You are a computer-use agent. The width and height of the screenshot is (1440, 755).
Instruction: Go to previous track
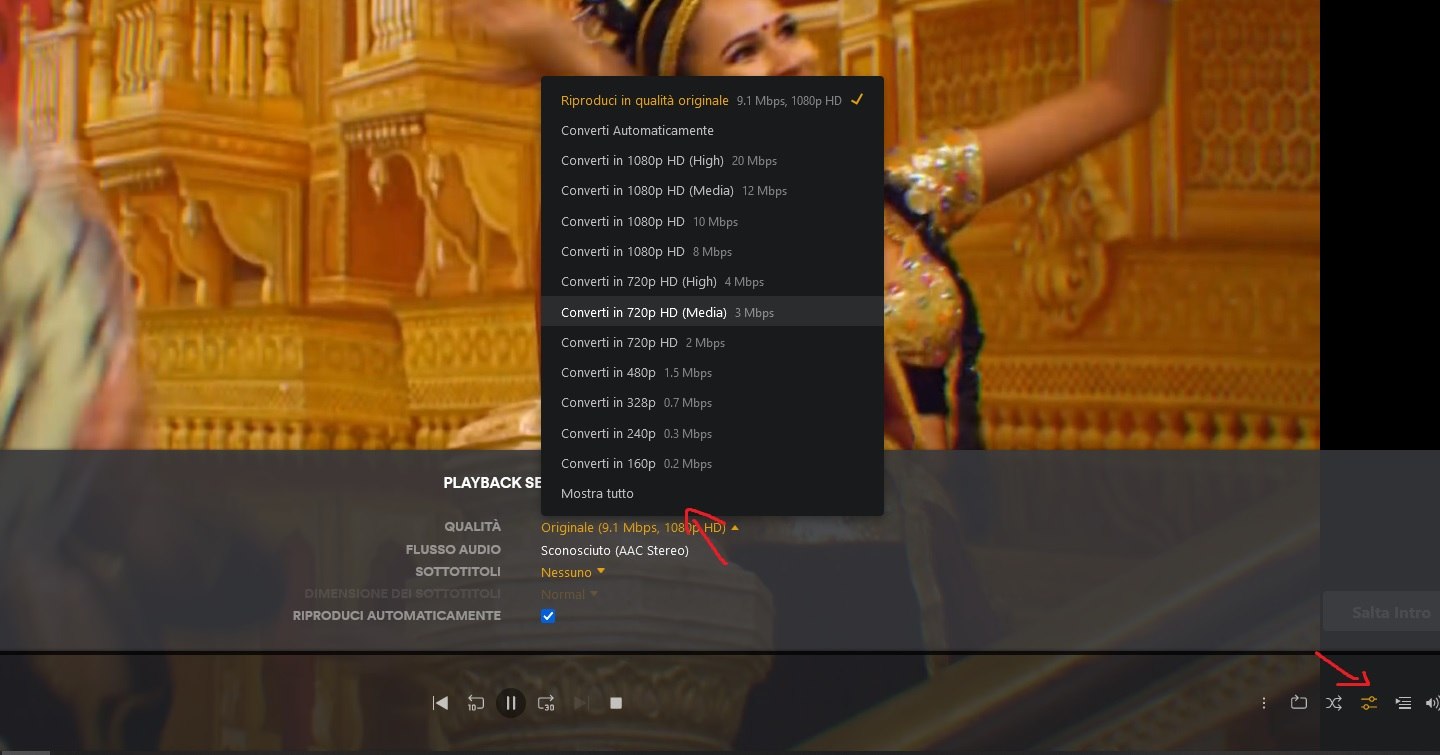click(440, 703)
